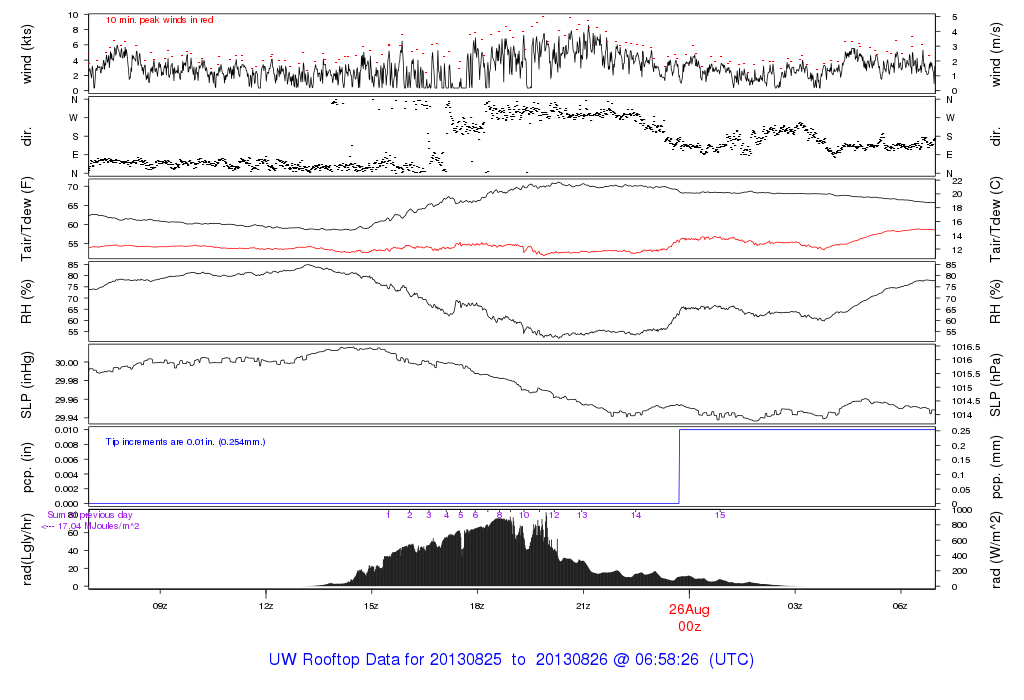Click the '12z' time axis label
Viewport: 1024px width, 700px height.
tap(266, 606)
